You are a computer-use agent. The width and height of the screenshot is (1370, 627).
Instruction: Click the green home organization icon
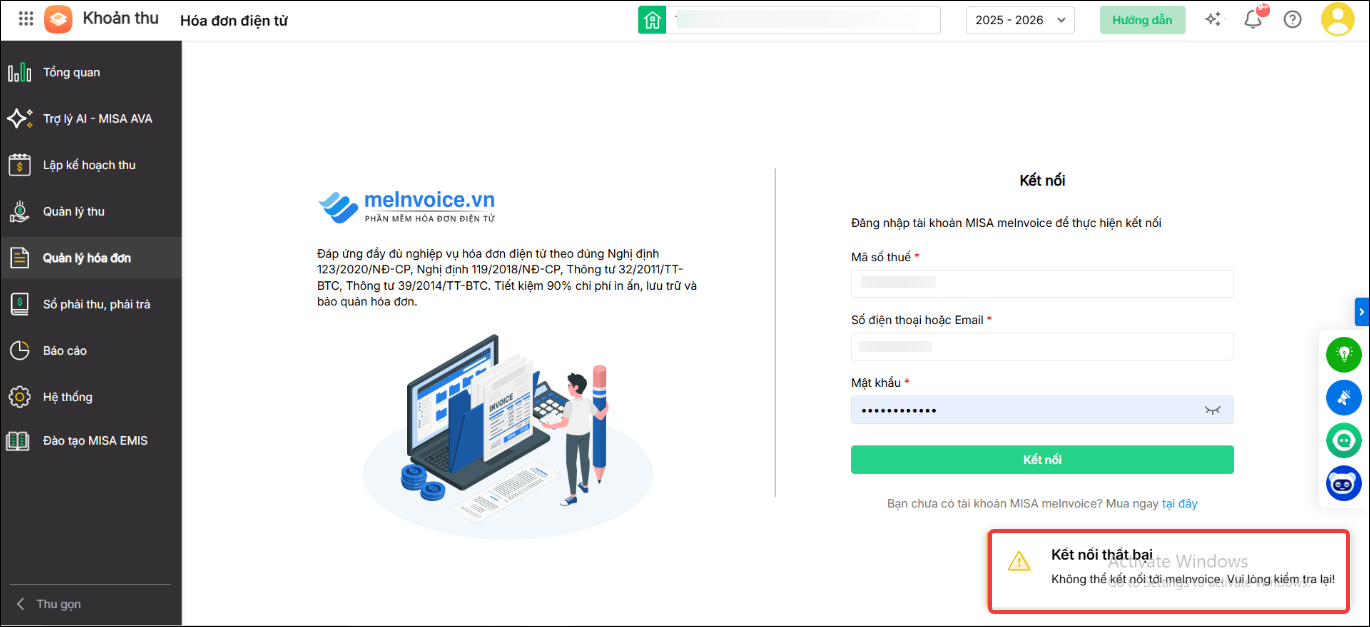coord(652,20)
